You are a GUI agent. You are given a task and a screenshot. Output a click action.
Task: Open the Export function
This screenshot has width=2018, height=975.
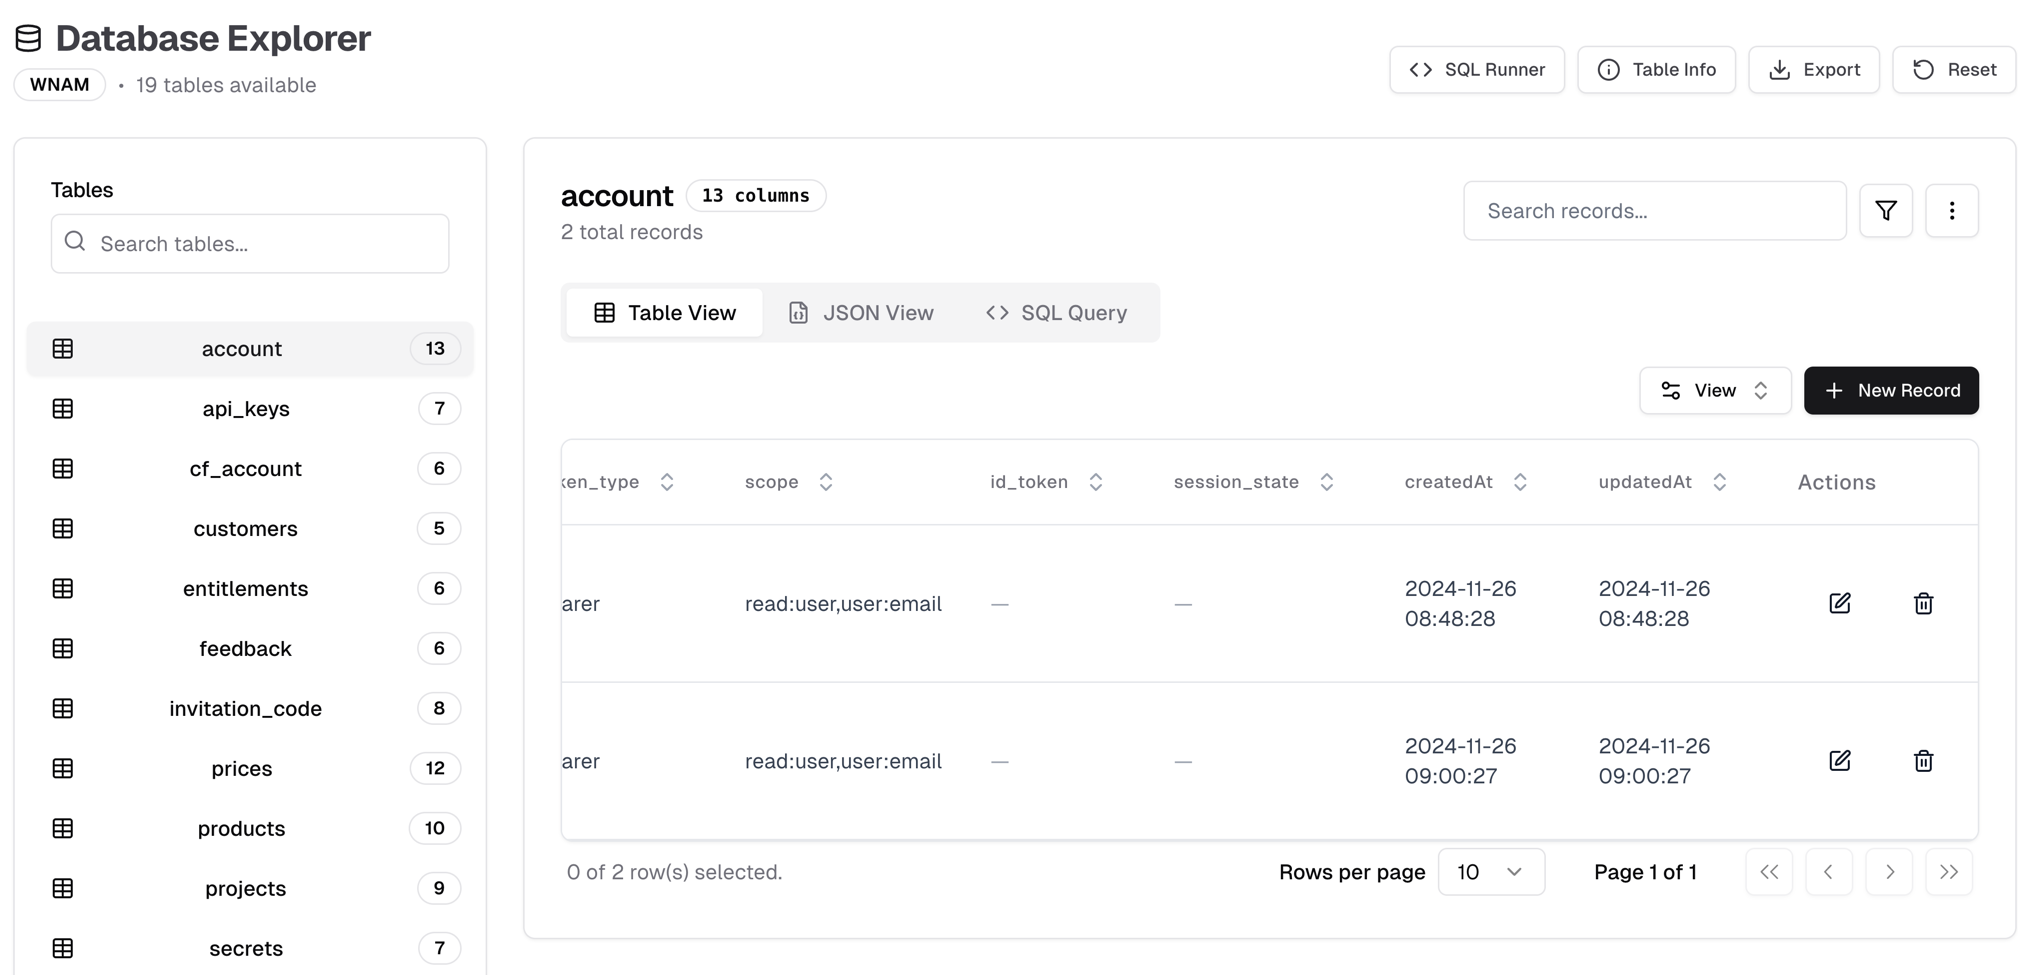pyautogui.click(x=1813, y=69)
